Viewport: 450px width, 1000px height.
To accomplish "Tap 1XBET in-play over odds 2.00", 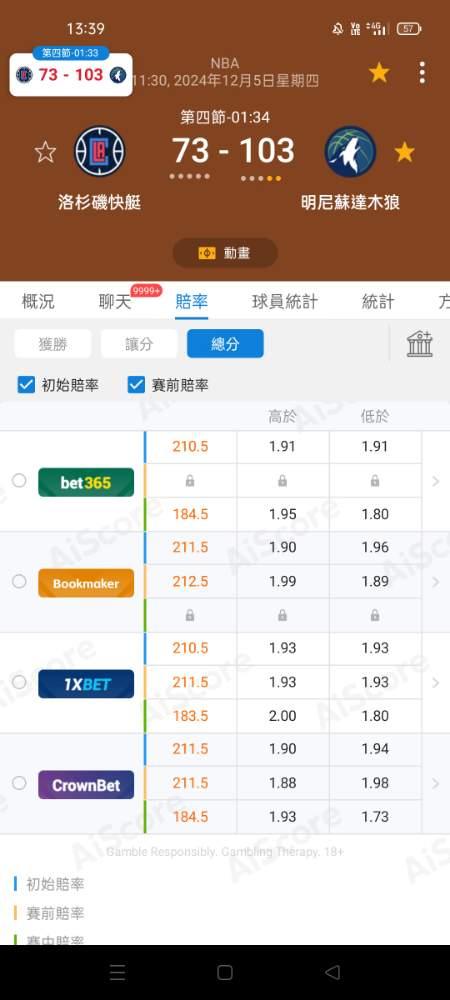I will (282, 716).
